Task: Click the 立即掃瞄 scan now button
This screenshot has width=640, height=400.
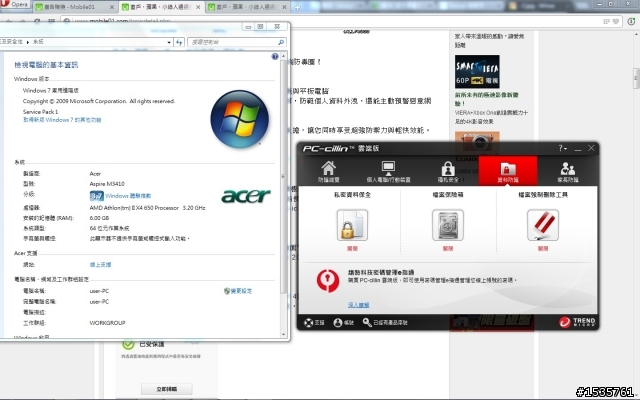Action: pyautogui.click(x=167, y=389)
